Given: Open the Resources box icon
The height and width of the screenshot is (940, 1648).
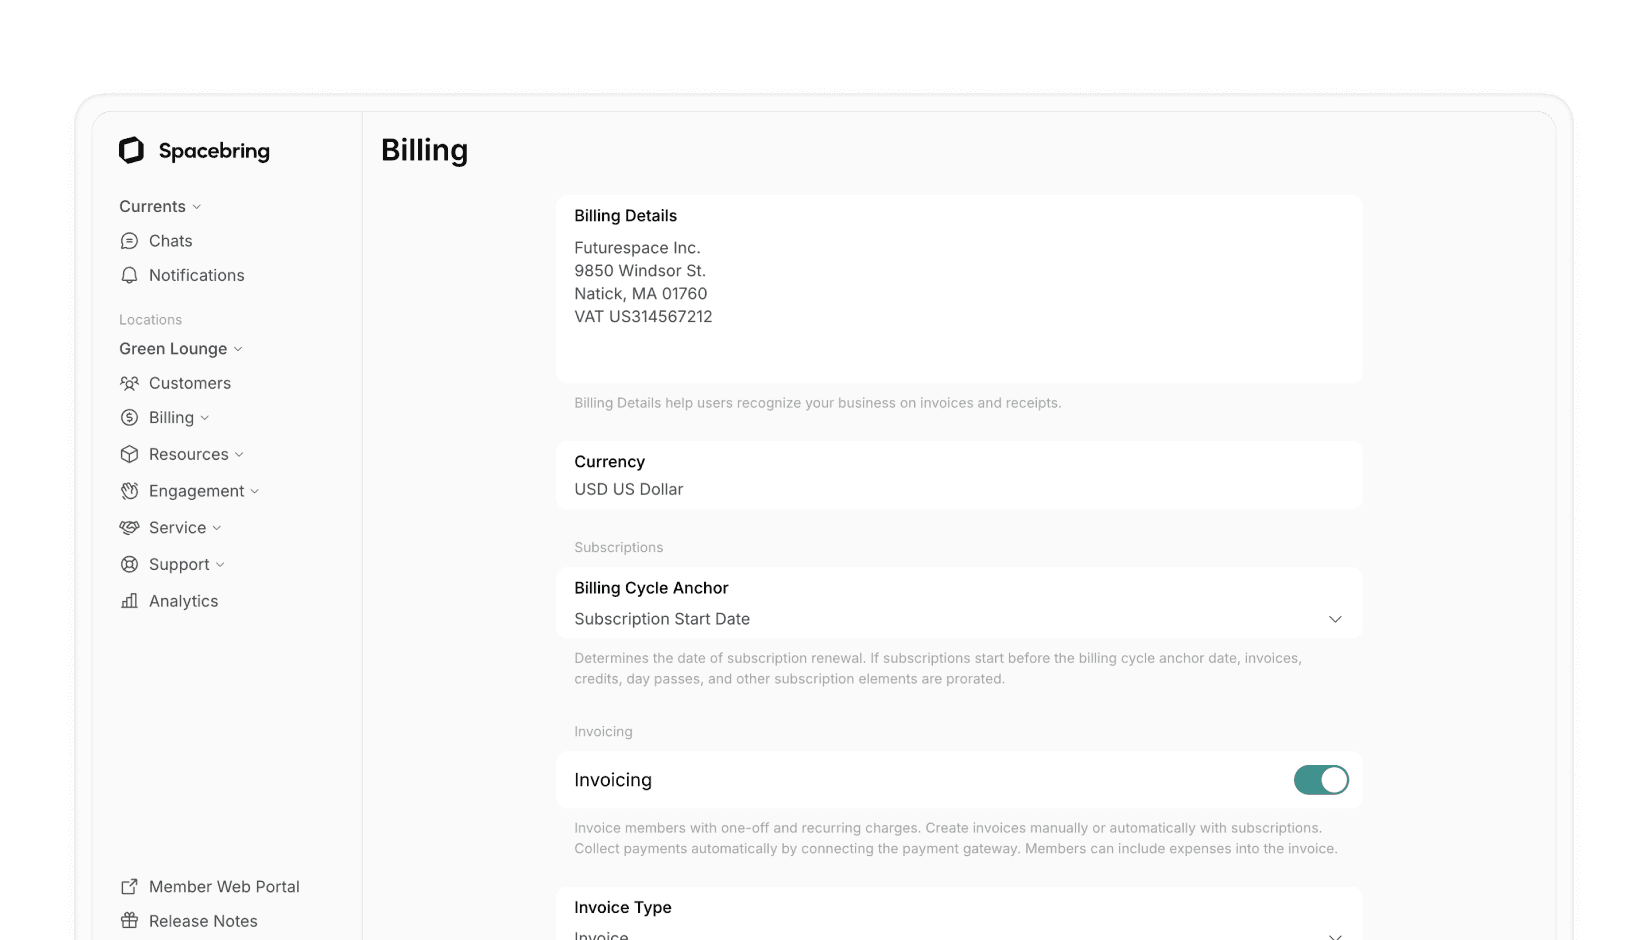Looking at the screenshot, I should (130, 454).
